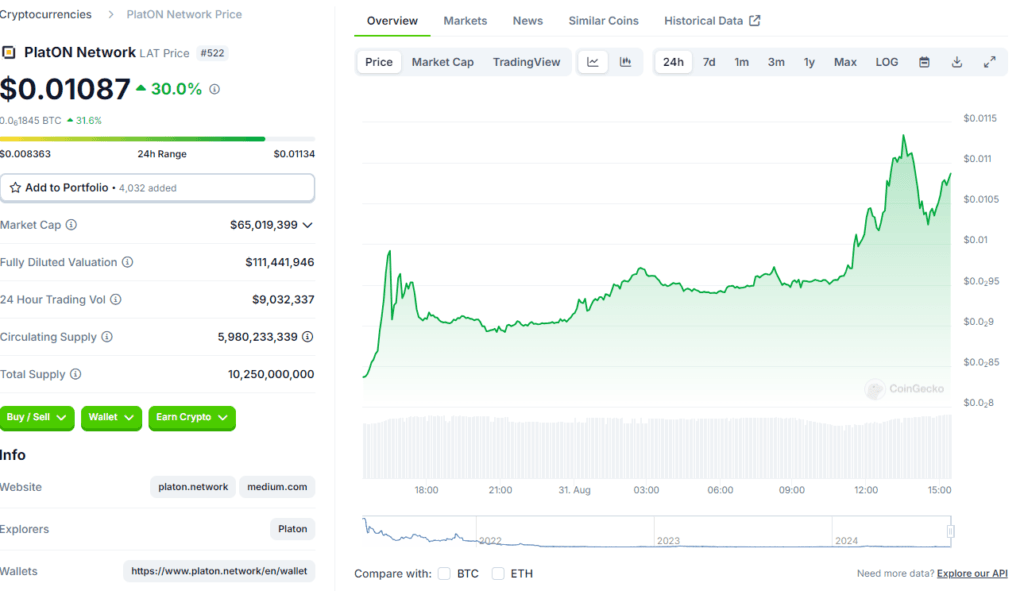
Task: Select 7d time range
Action: coord(709,62)
